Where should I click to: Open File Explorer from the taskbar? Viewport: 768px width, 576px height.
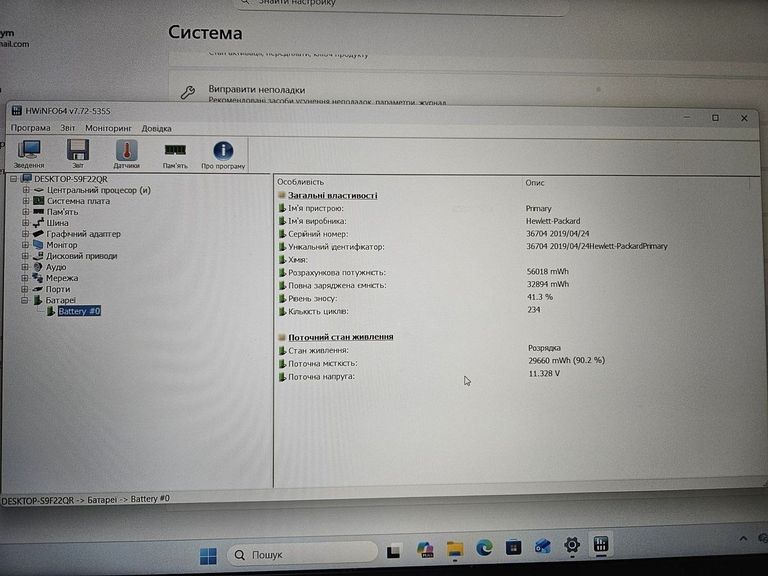coord(455,549)
